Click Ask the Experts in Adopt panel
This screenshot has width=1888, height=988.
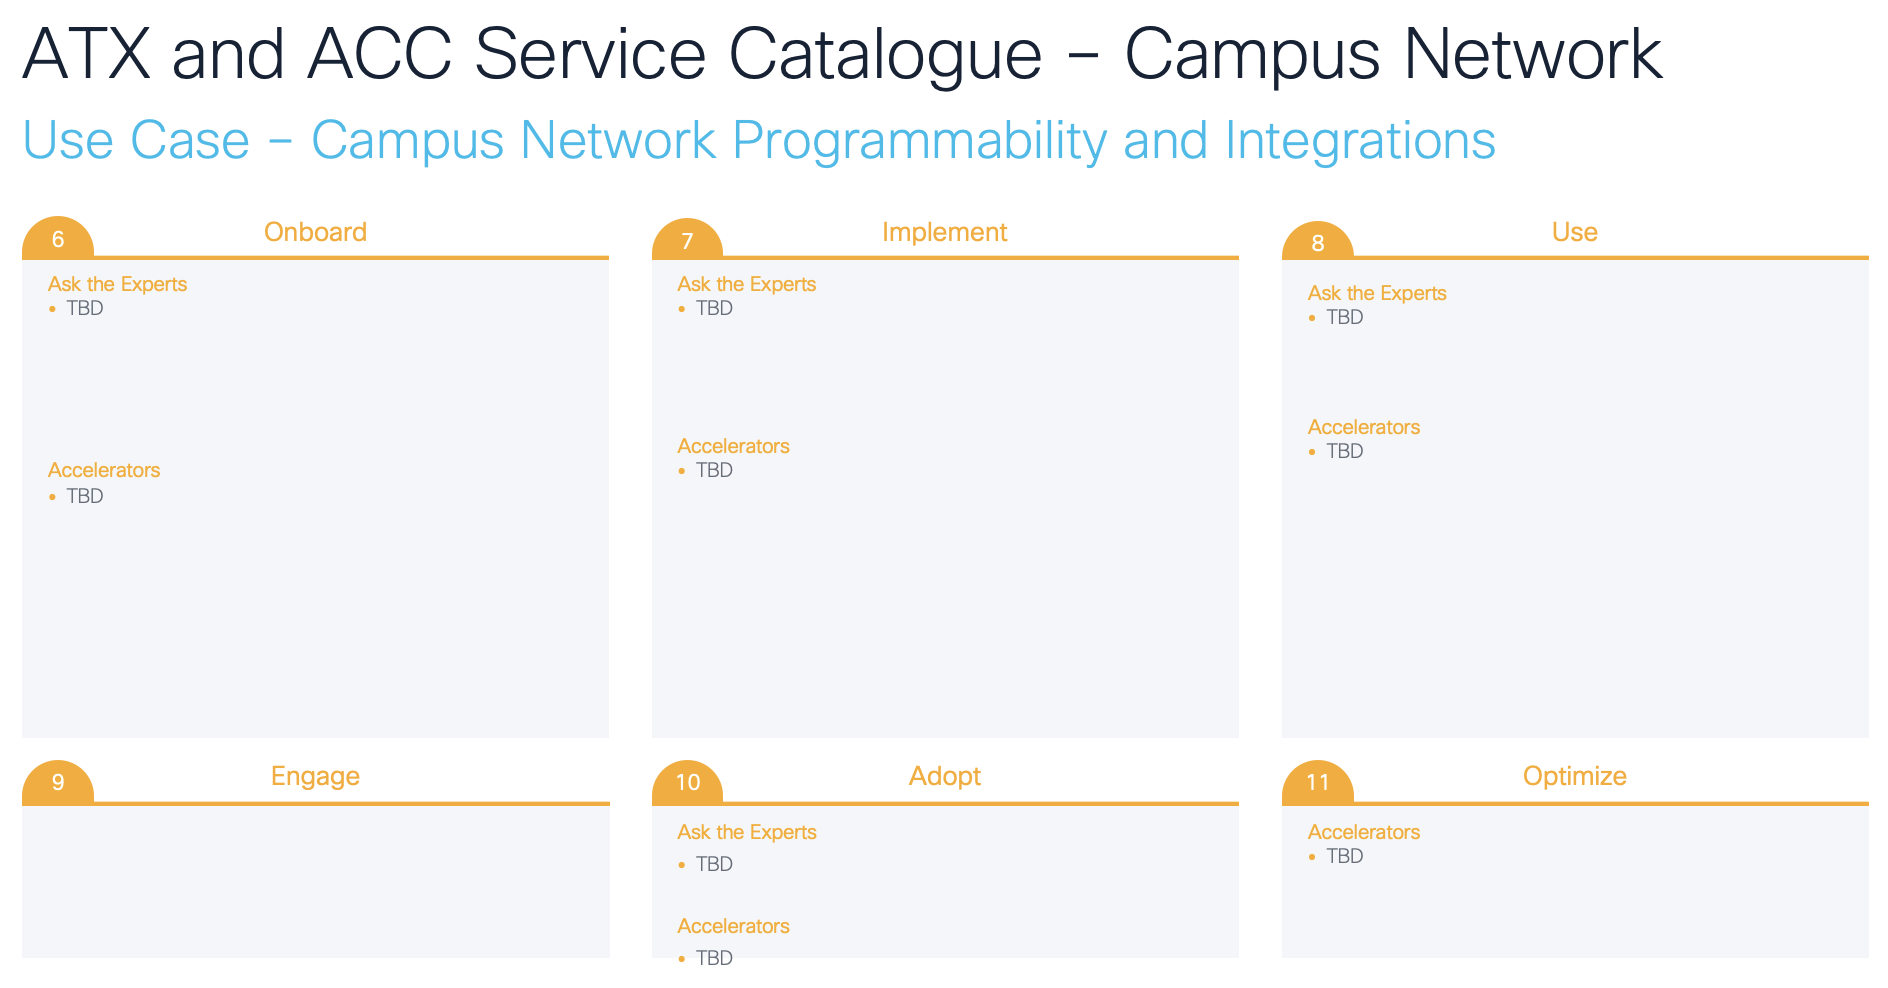pos(746,832)
